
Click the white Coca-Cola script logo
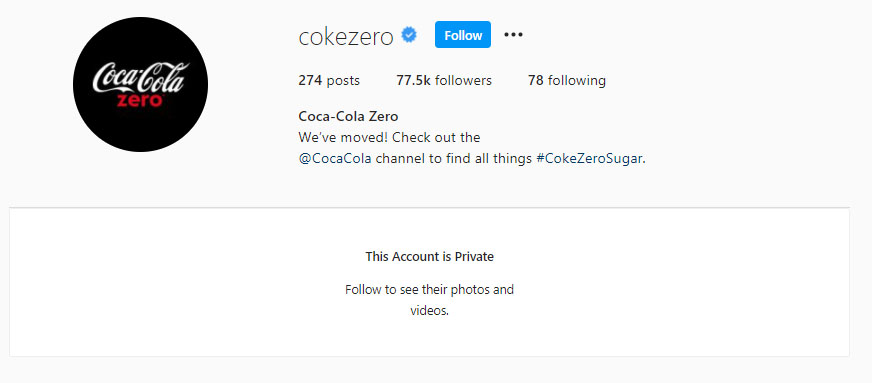coord(140,77)
